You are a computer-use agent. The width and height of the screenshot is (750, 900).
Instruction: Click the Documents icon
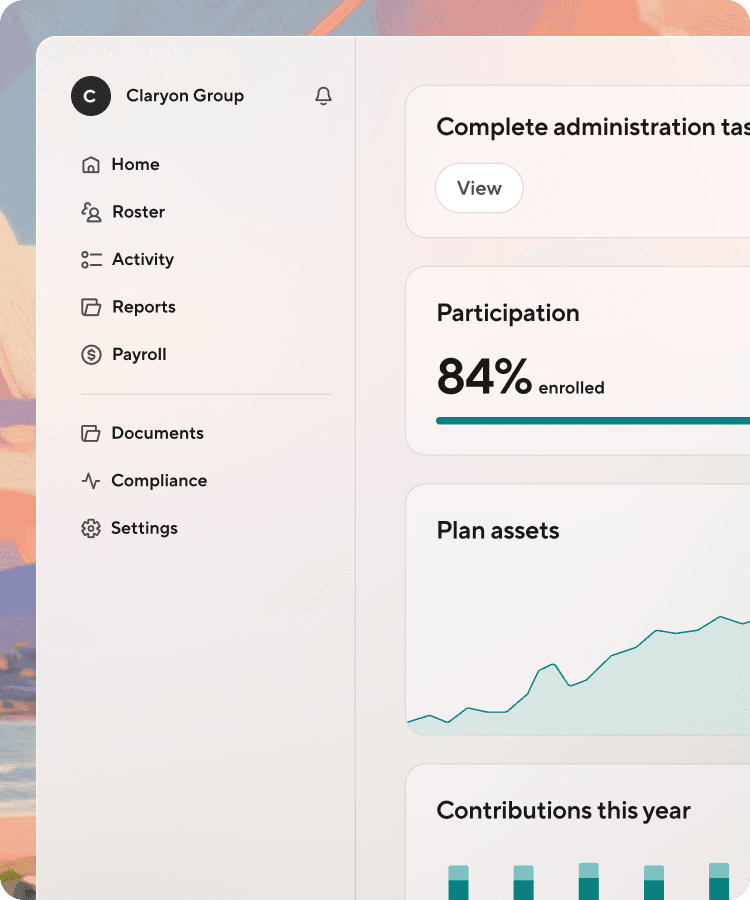point(90,432)
